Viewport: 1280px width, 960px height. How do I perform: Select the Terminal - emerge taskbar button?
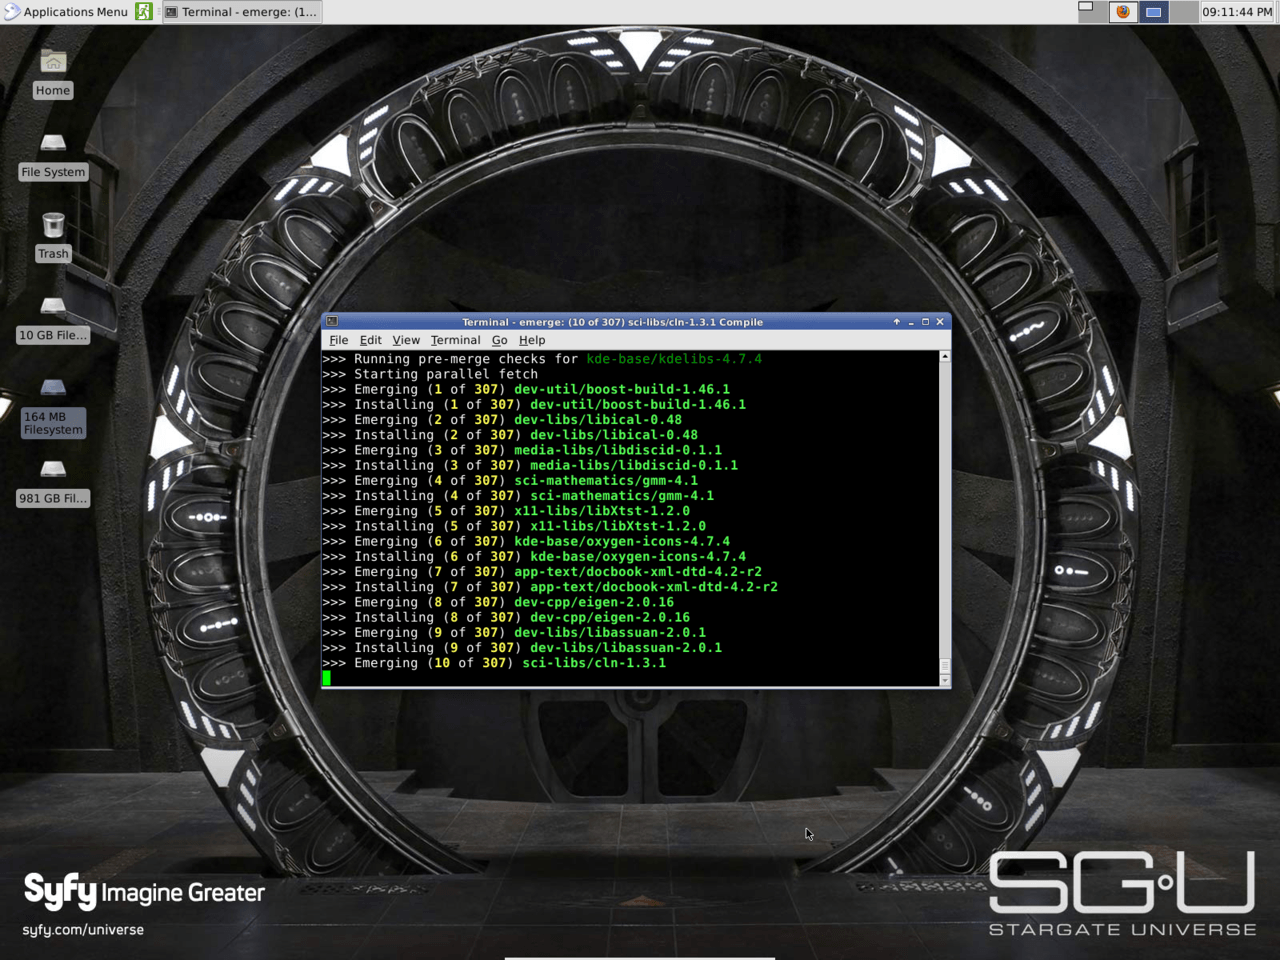point(241,12)
